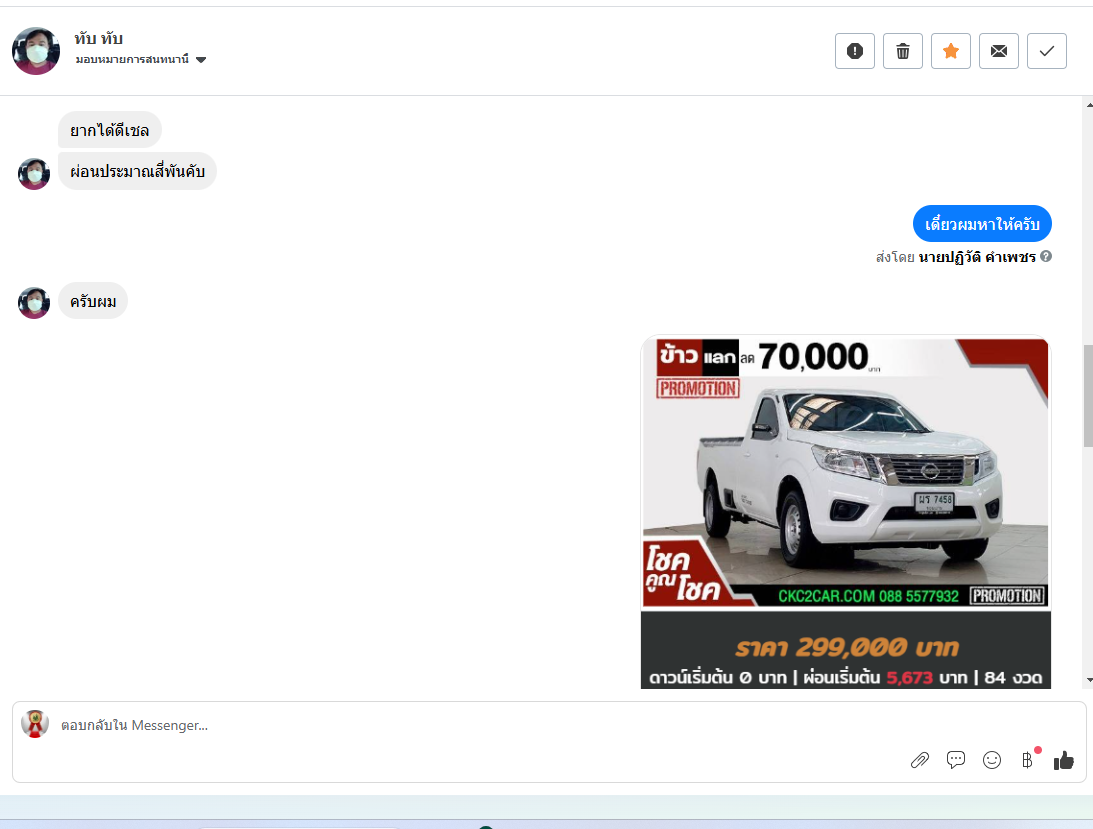
Task: Select the message ผ่อนประมาณสี่พันคับ
Action: click(x=137, y=172)
